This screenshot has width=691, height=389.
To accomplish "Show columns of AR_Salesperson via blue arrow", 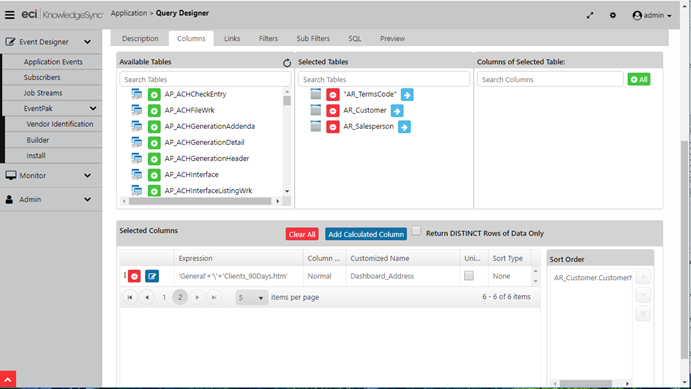I will tap(404, 127).
